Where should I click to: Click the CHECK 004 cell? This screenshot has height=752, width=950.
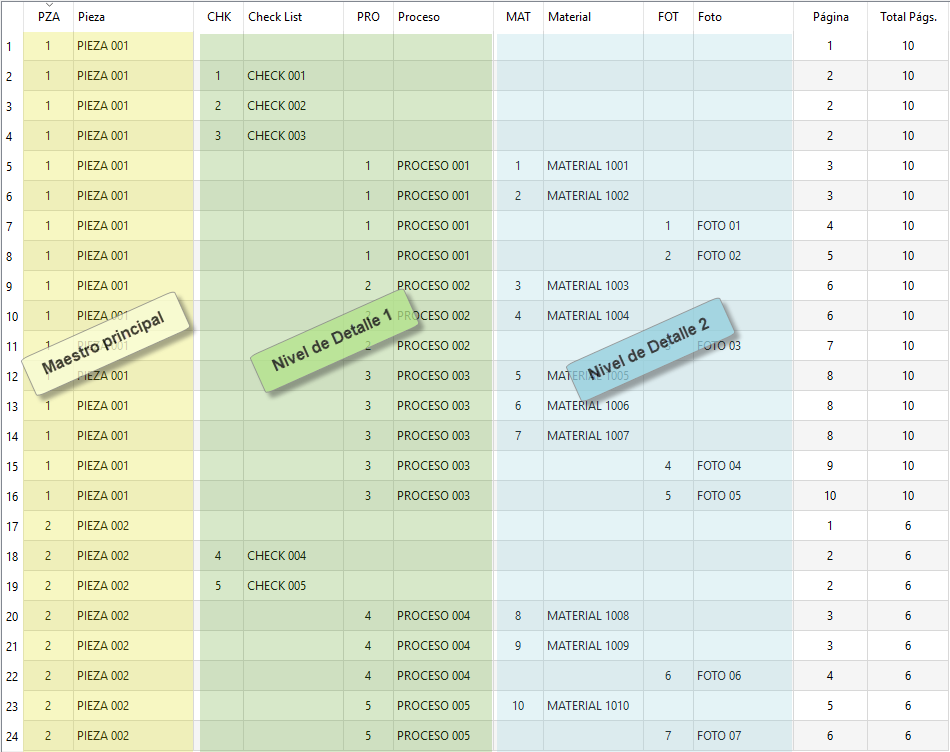(276, 556)
